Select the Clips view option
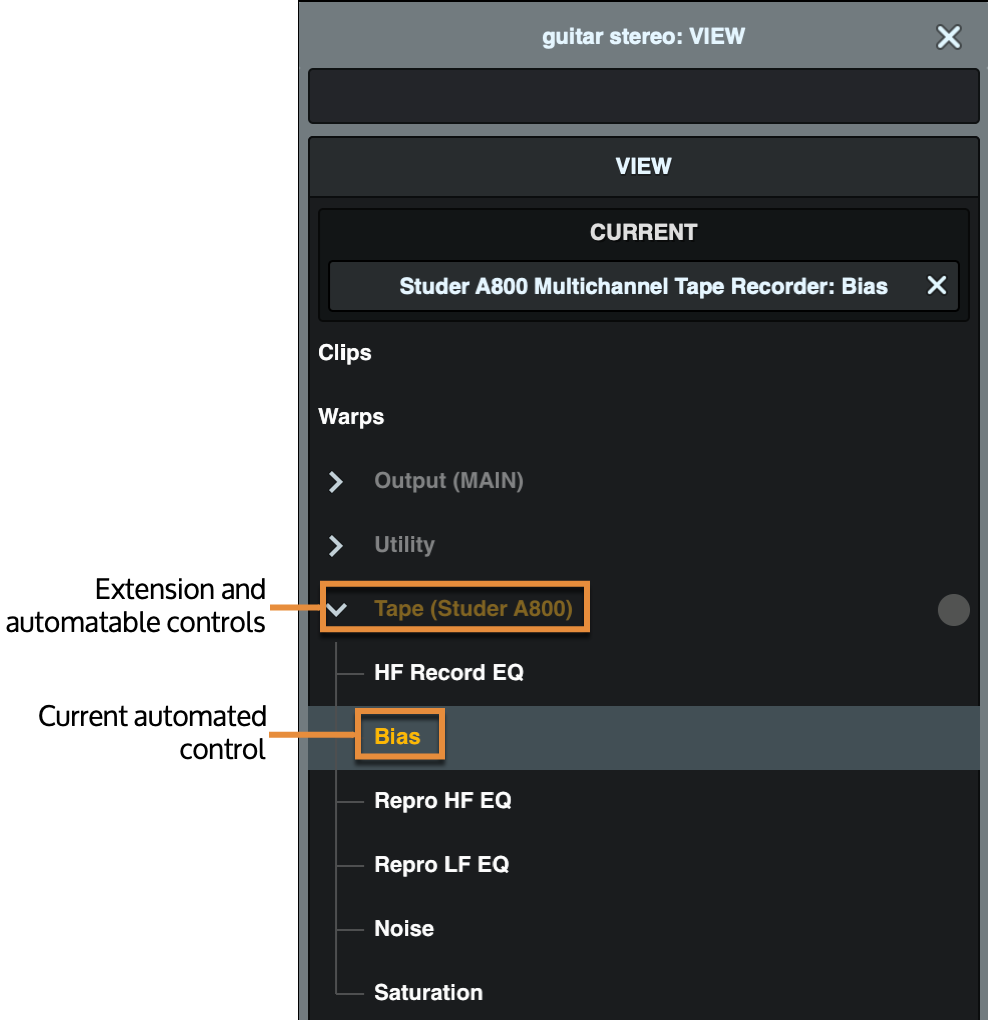988x1020 pixels. [x=345, y=353]
